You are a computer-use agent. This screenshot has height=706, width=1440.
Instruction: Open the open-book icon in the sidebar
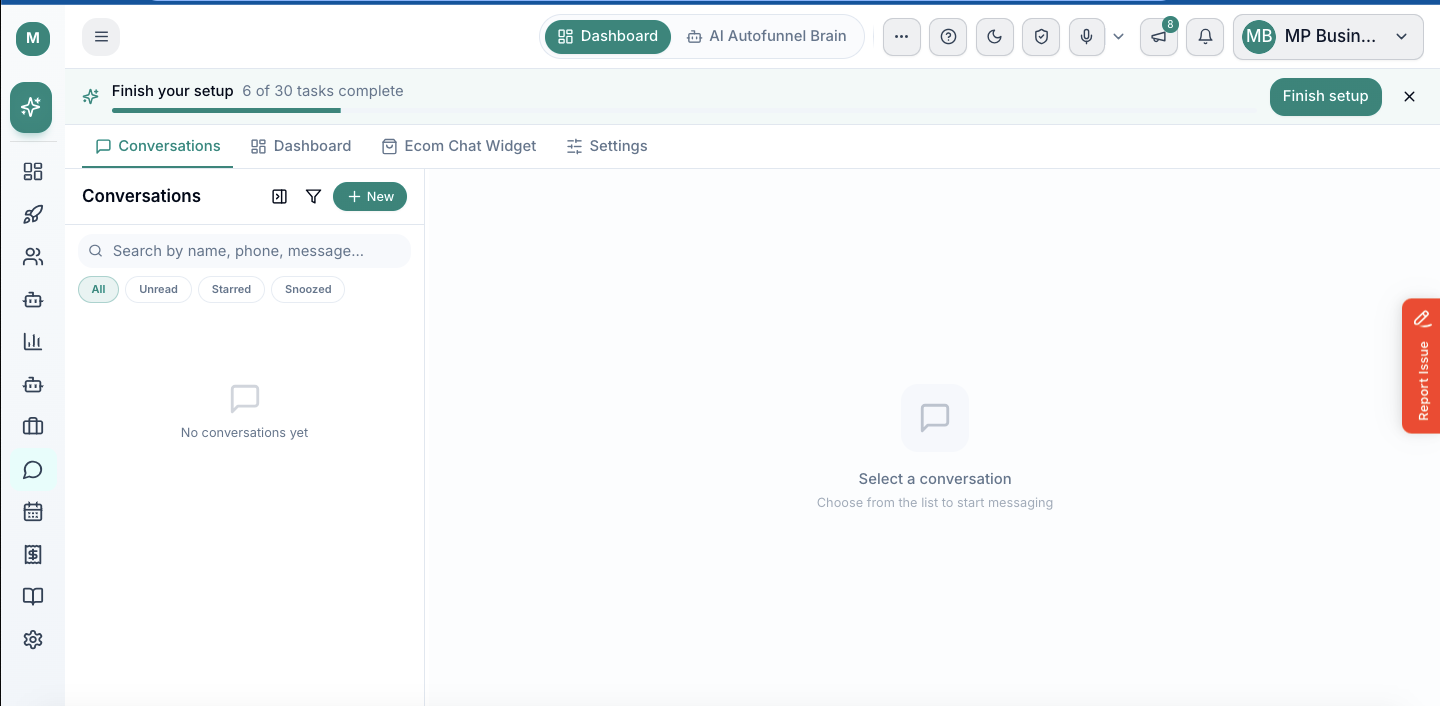tap(33, 597)
